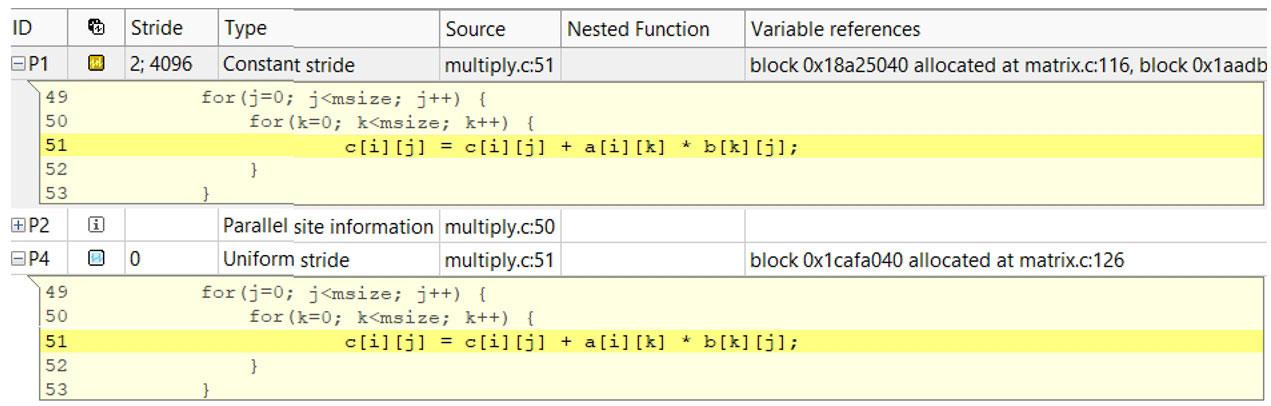The width and height of the screenshot is (1271, 406).
Task: Click the yellow constant stride icon in P1
Action: click(97, 64)
